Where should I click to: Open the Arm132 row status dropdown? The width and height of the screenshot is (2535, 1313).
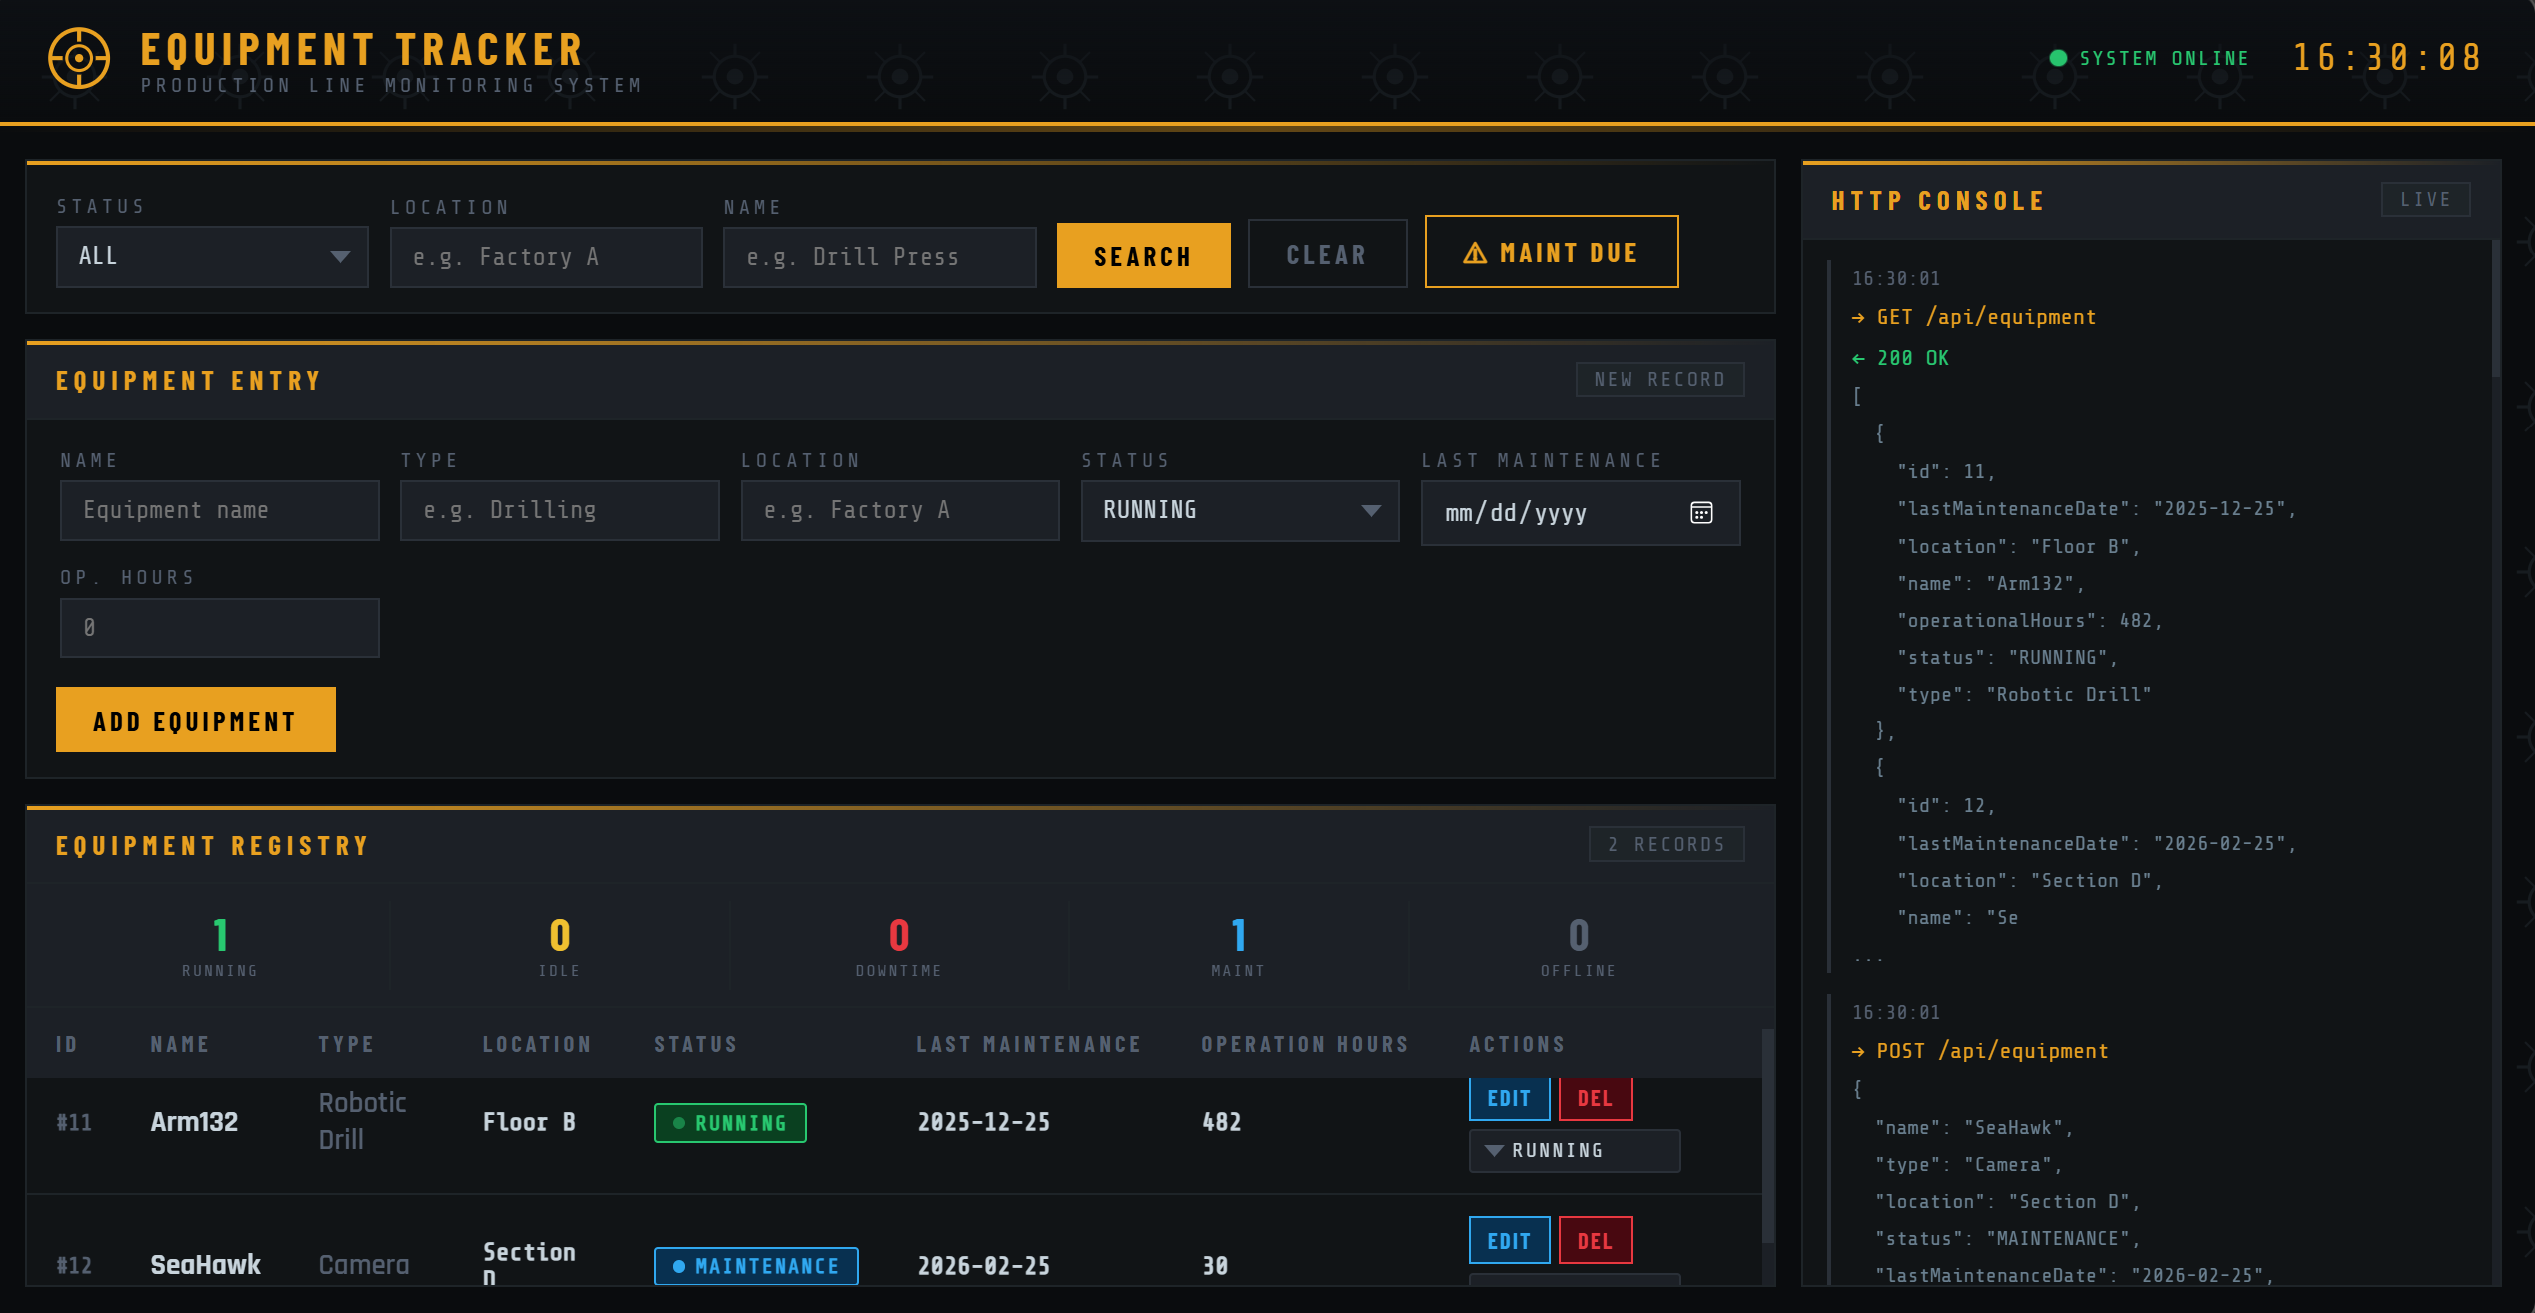click(x=1574, y=1151)
